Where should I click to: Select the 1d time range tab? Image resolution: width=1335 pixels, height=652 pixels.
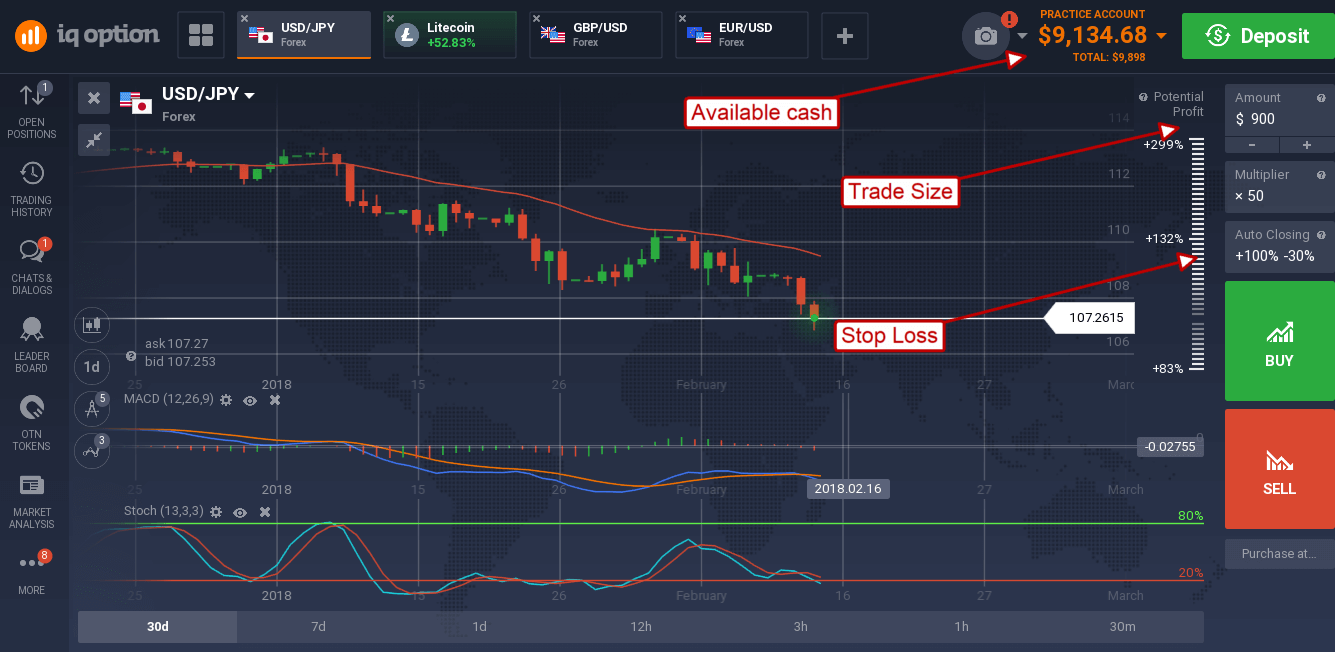(479, 627)
